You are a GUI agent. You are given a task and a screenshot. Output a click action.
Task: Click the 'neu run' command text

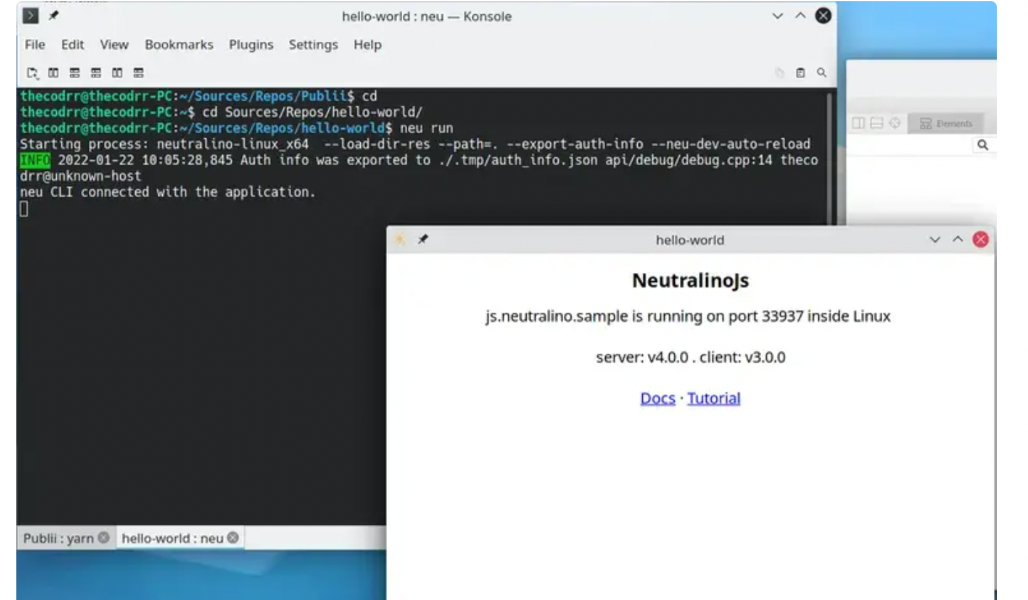(x=426, y=129)
